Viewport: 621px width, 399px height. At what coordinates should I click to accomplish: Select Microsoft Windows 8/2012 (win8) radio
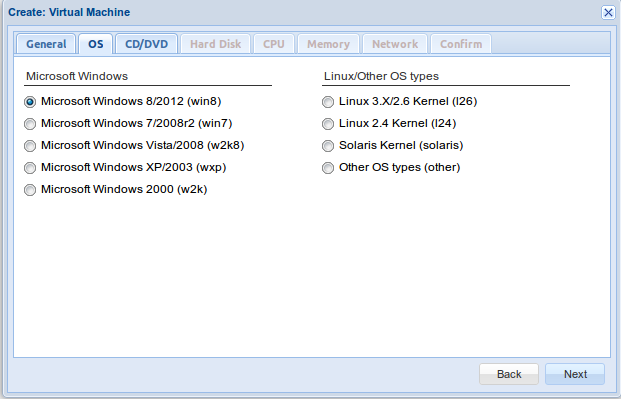(x=30, y=102)
